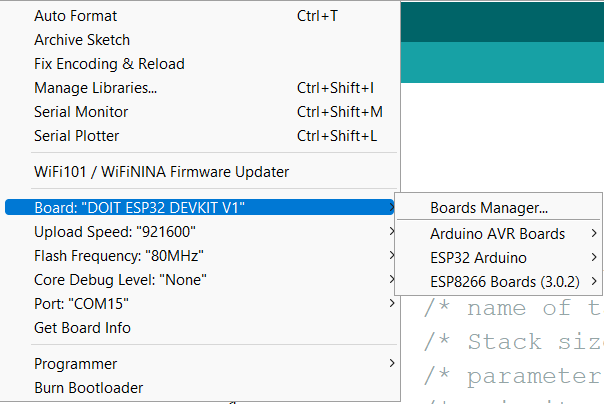Screen dimensions: 604x404
Task: Open WiFi101 / WiFiNINA Firmware Updater
Action: (x=200, y=172)
